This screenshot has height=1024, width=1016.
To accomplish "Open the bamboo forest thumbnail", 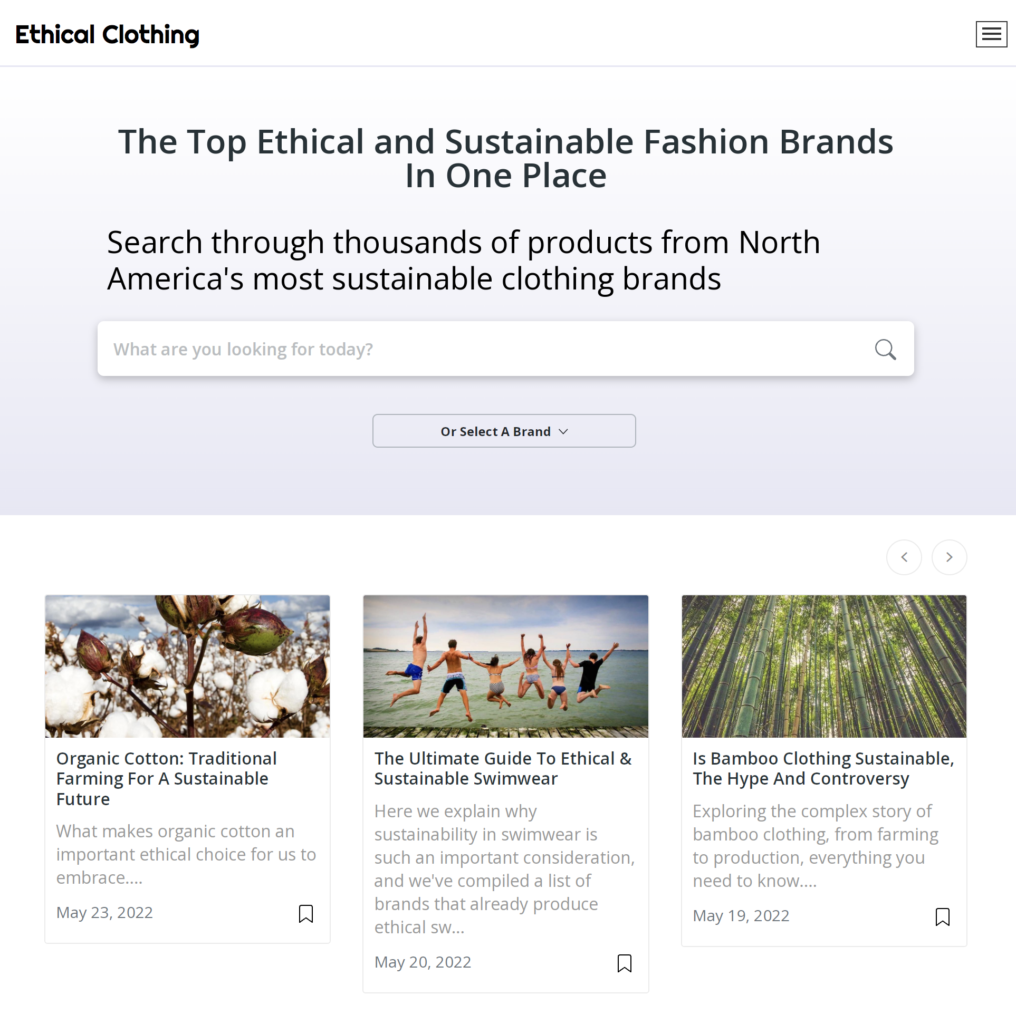I will 823,666.
